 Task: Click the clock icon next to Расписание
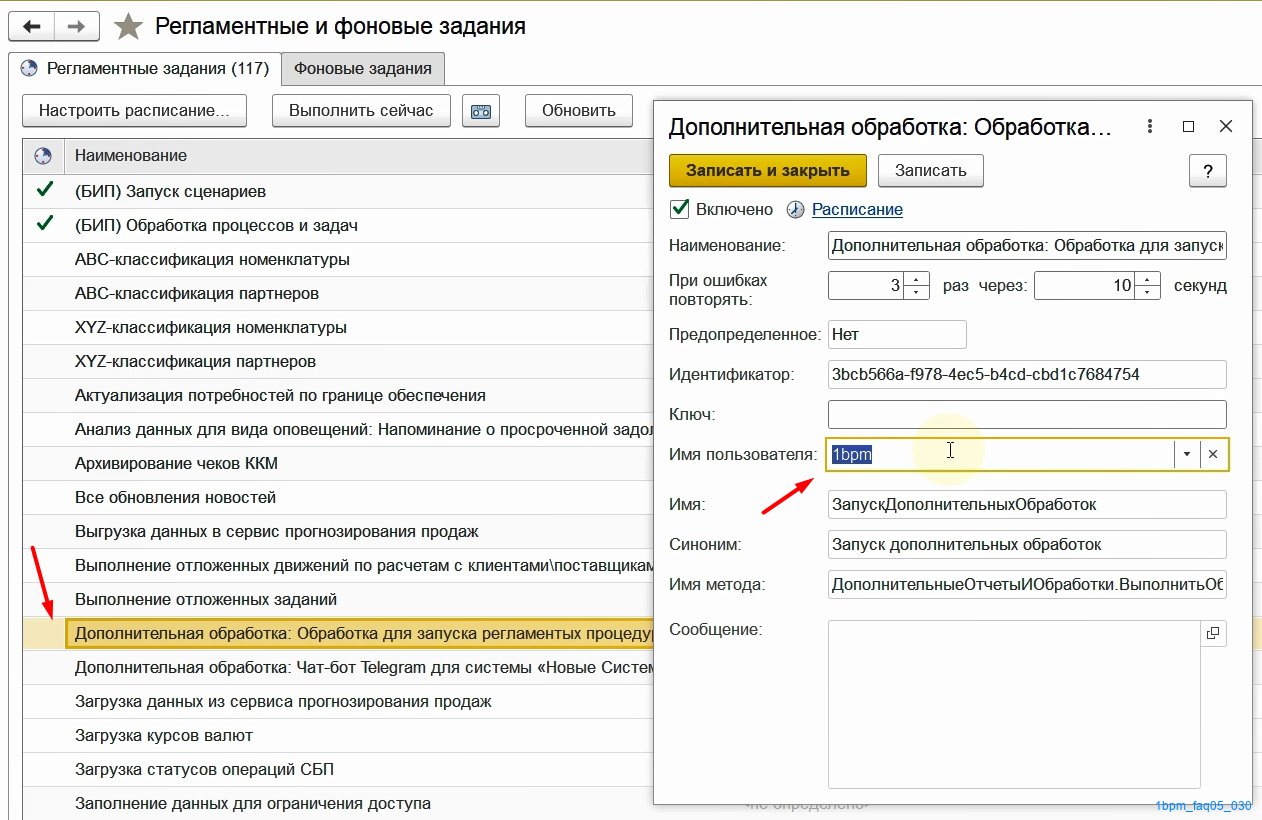(x=796, y=210)
